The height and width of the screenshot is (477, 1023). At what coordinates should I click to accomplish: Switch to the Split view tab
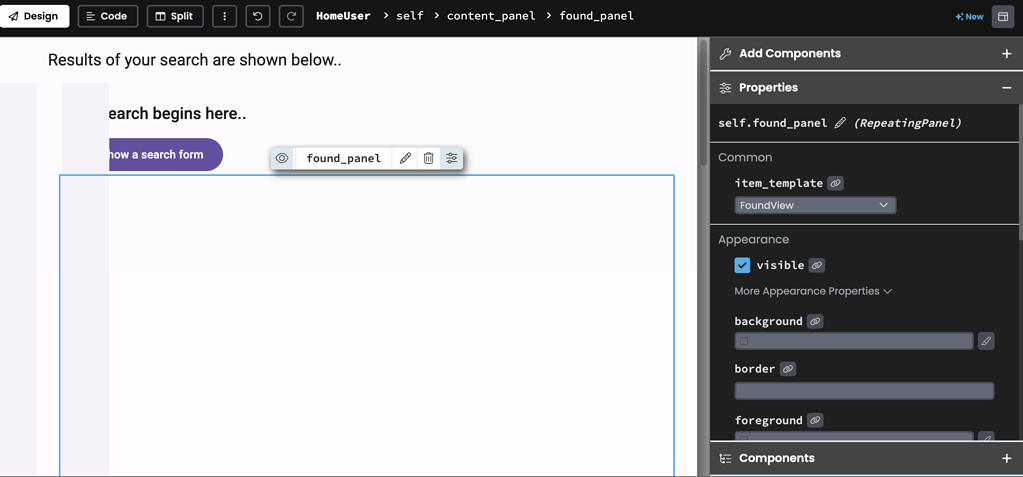pos(175,16)
